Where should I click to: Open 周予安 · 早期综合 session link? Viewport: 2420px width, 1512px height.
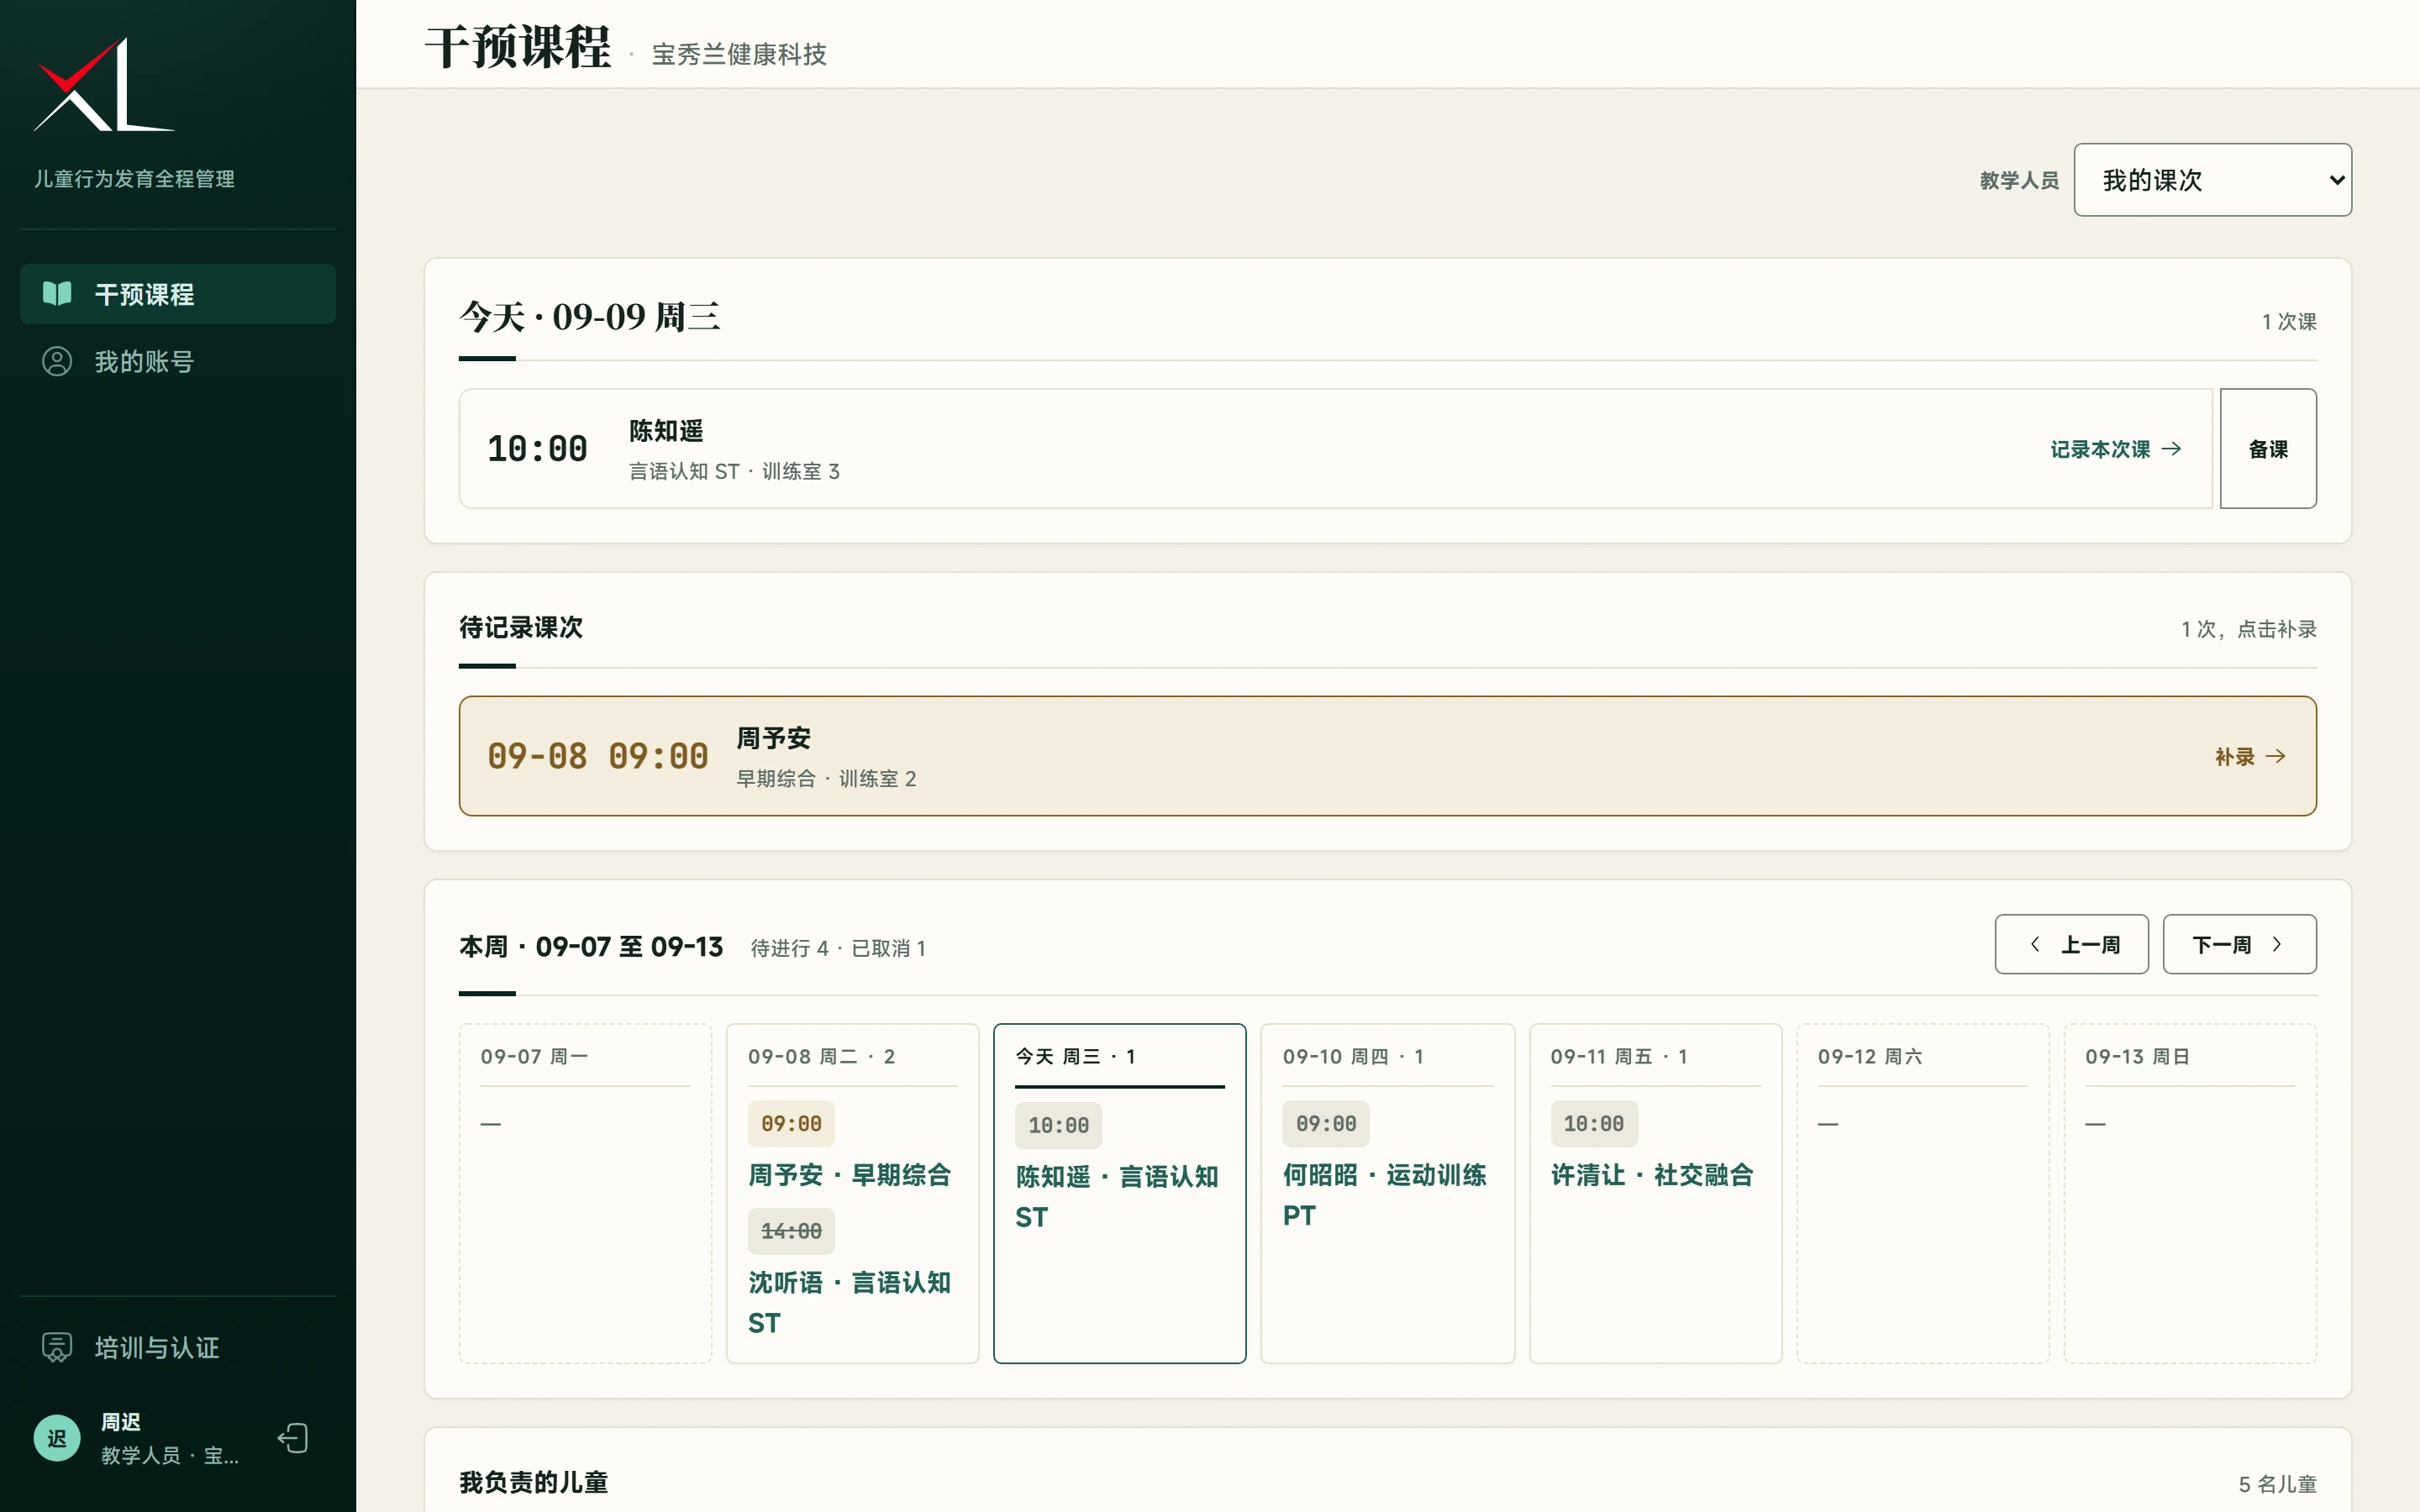pyautogui.click(x=849, y=1175)
